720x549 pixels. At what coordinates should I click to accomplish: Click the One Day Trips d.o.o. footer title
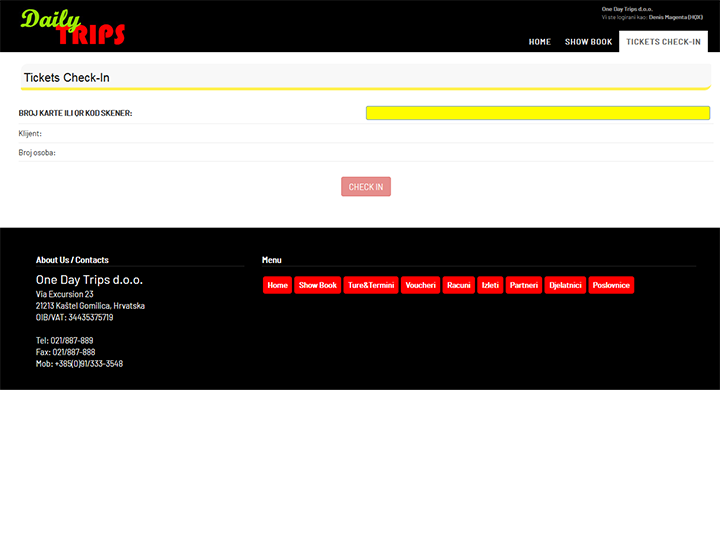[x=89, y=280]
